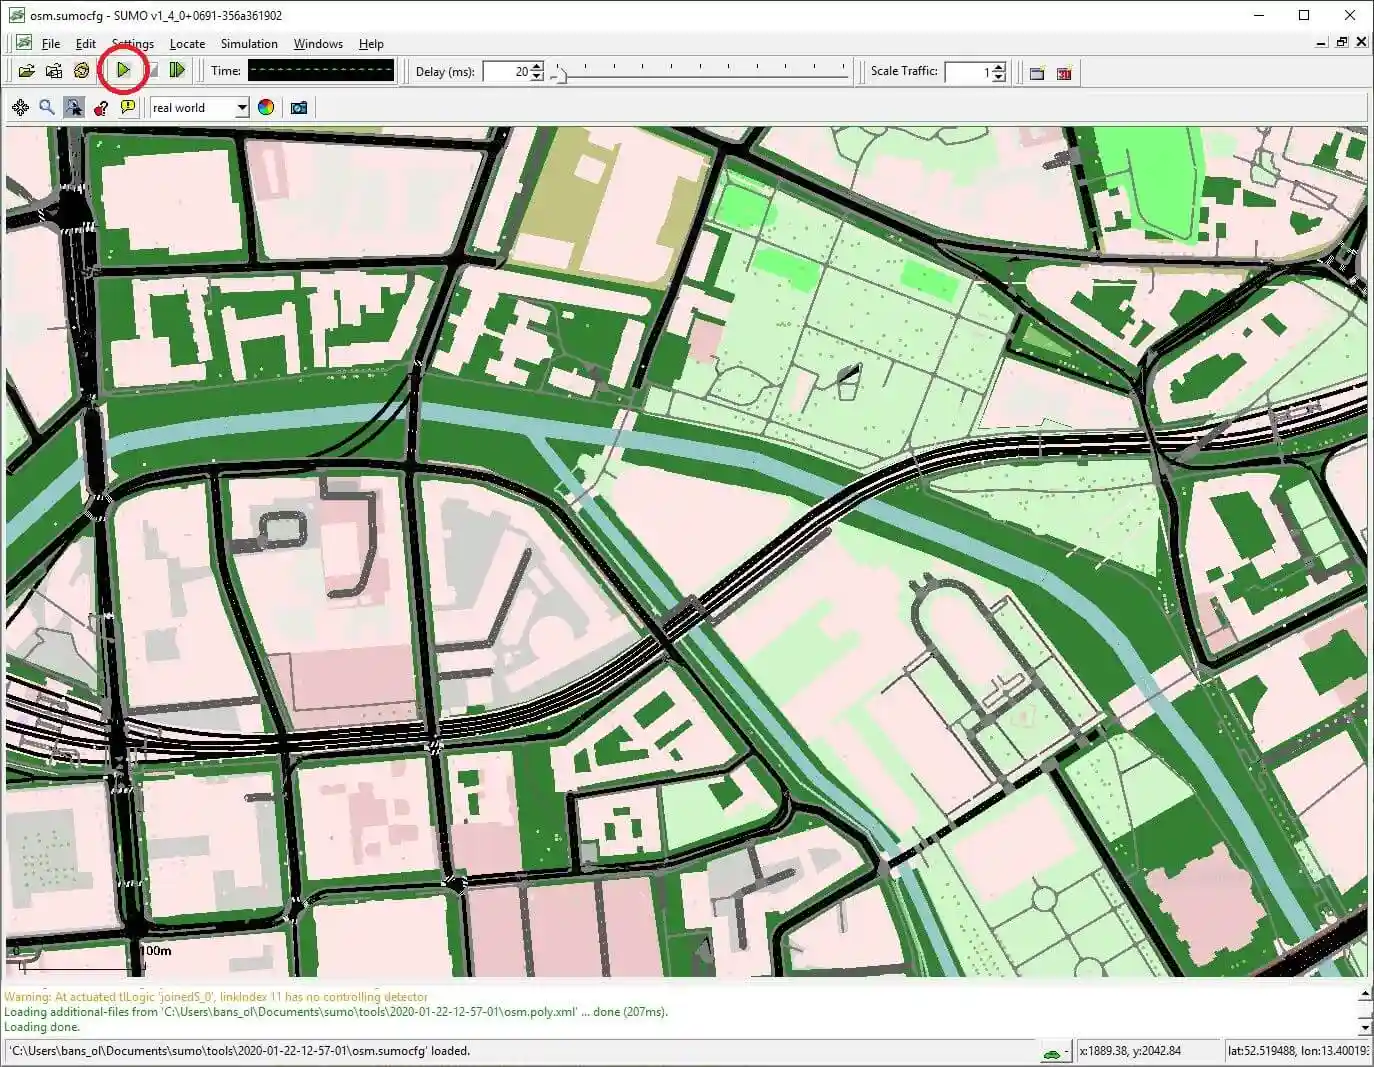Click the open simulation folder icon
The image size is (1374, 1067).
click(x=27, y=71)
